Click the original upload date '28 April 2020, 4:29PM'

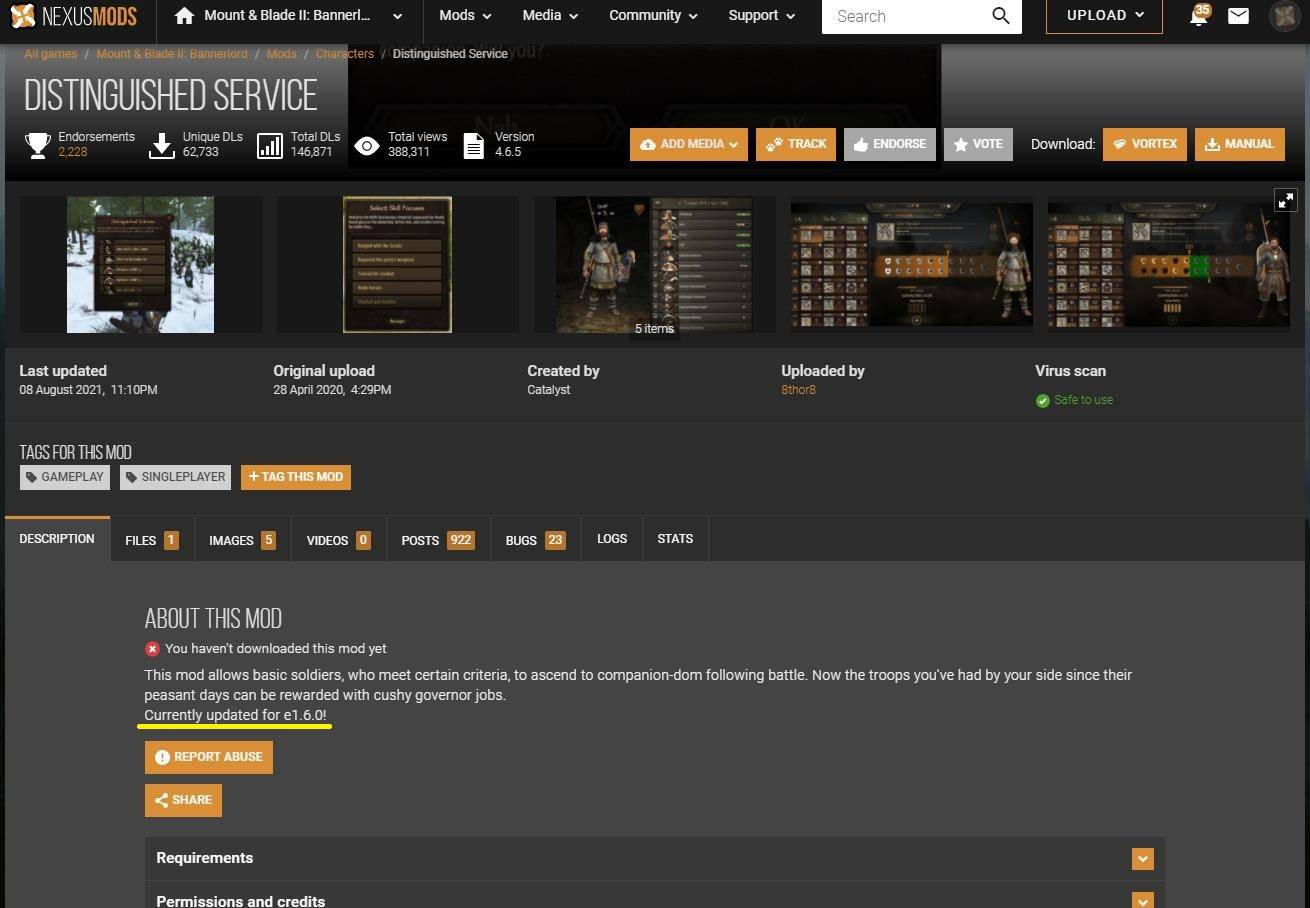click(332, 390)
